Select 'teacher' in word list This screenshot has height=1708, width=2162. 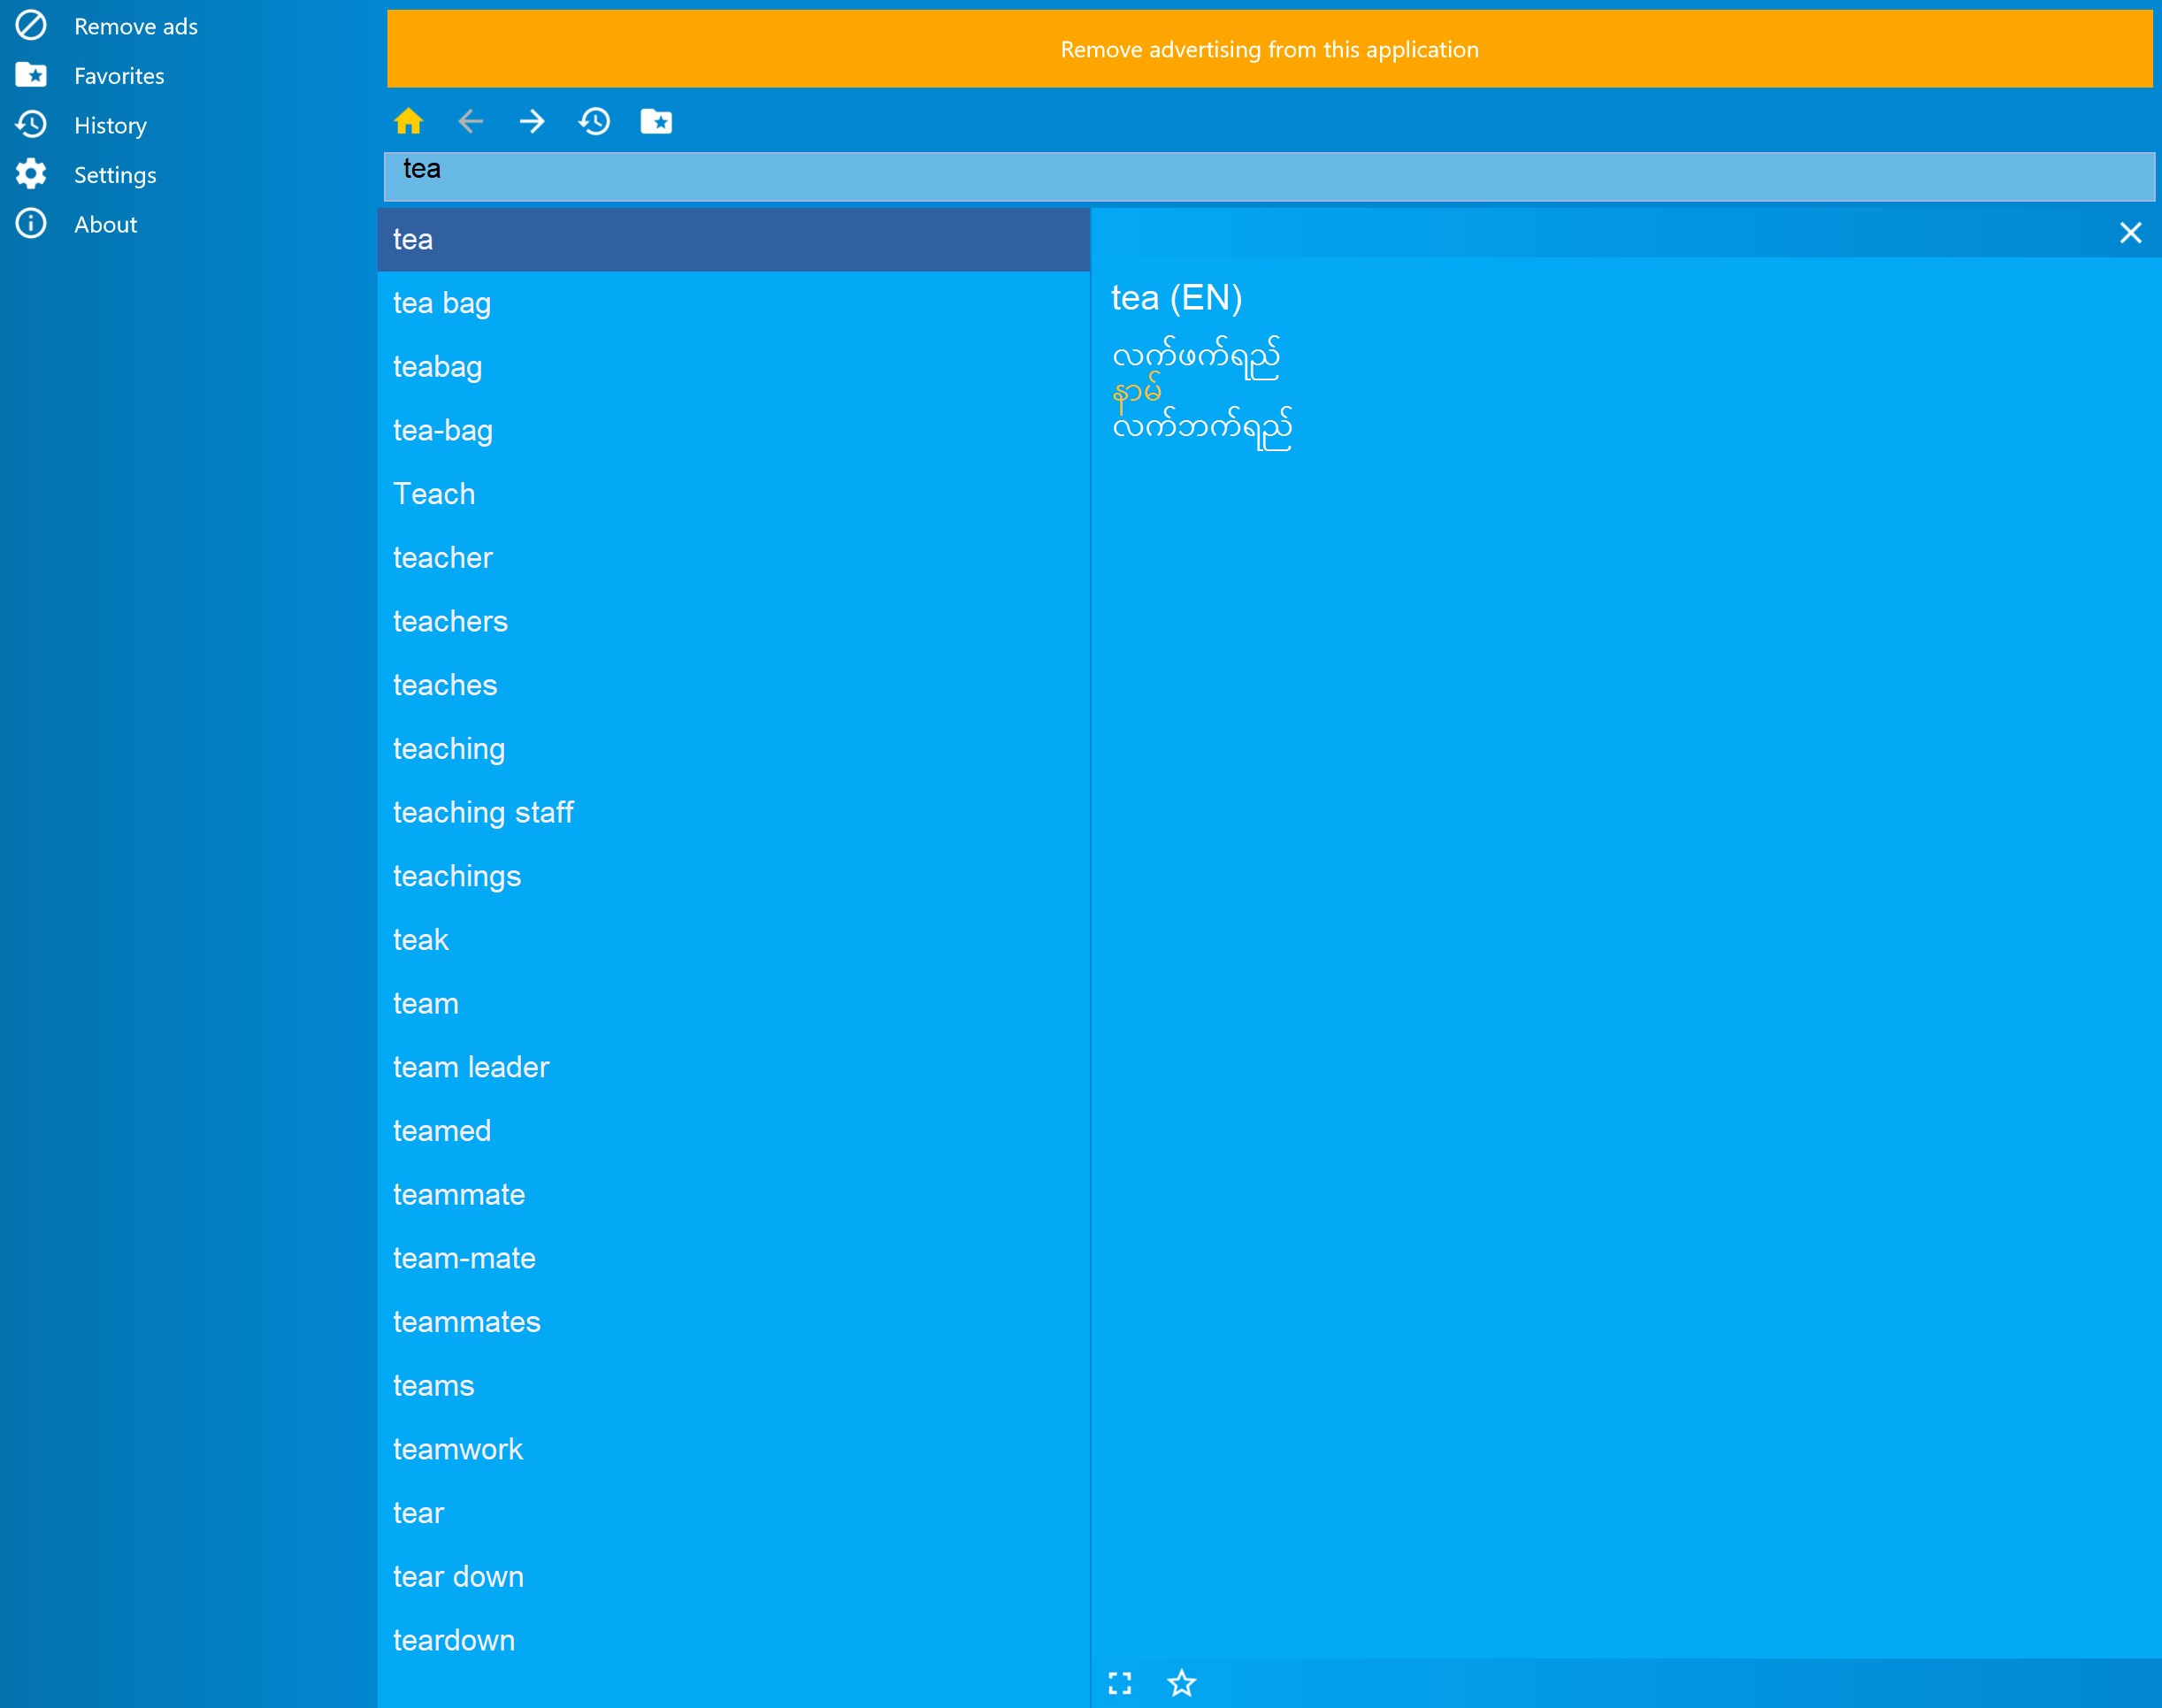[x=442, y=558]
